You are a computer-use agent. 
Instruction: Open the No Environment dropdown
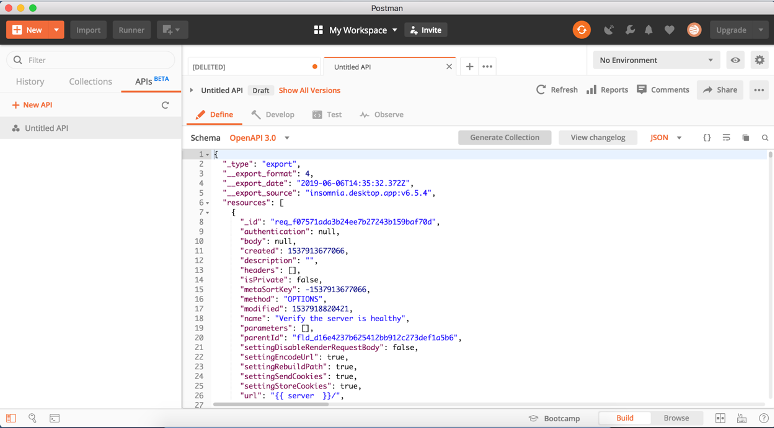point(656,60)
